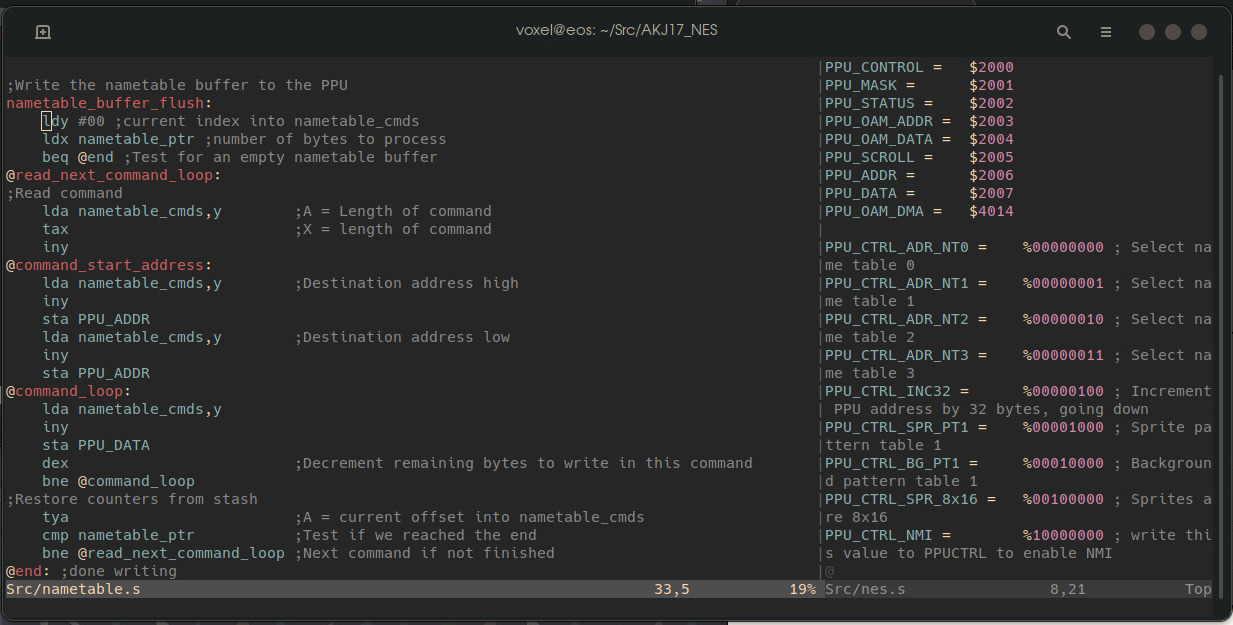Click the top comment about writing nametable buffer

[x=177, y=85]
